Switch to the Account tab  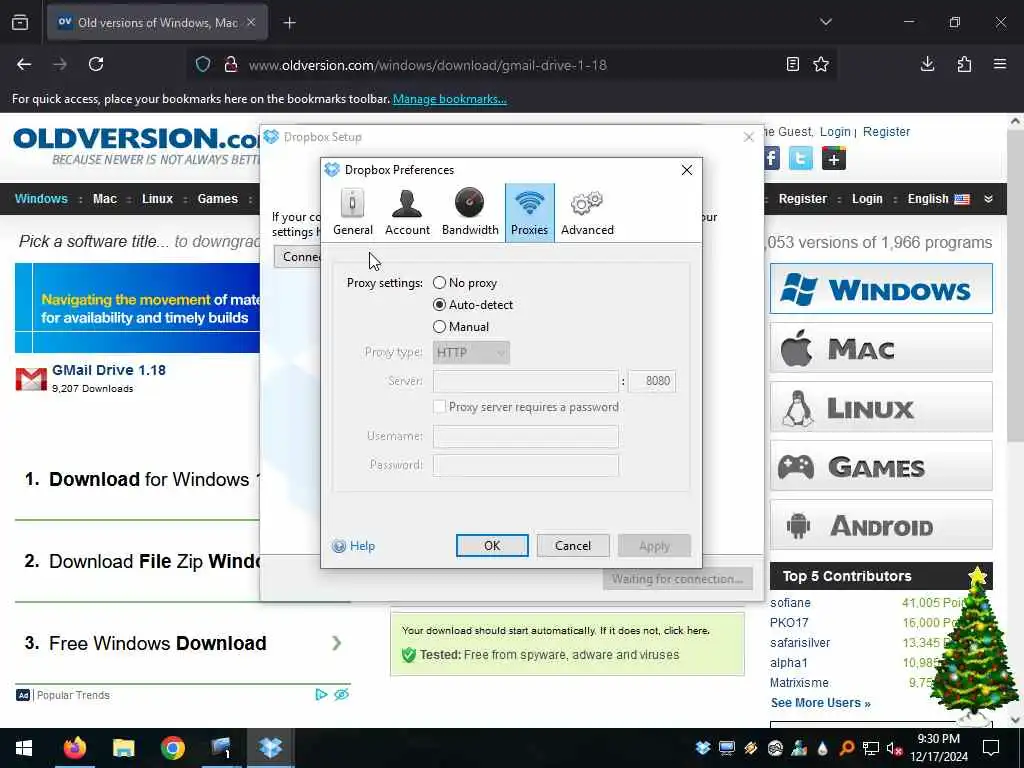(407, 212)
